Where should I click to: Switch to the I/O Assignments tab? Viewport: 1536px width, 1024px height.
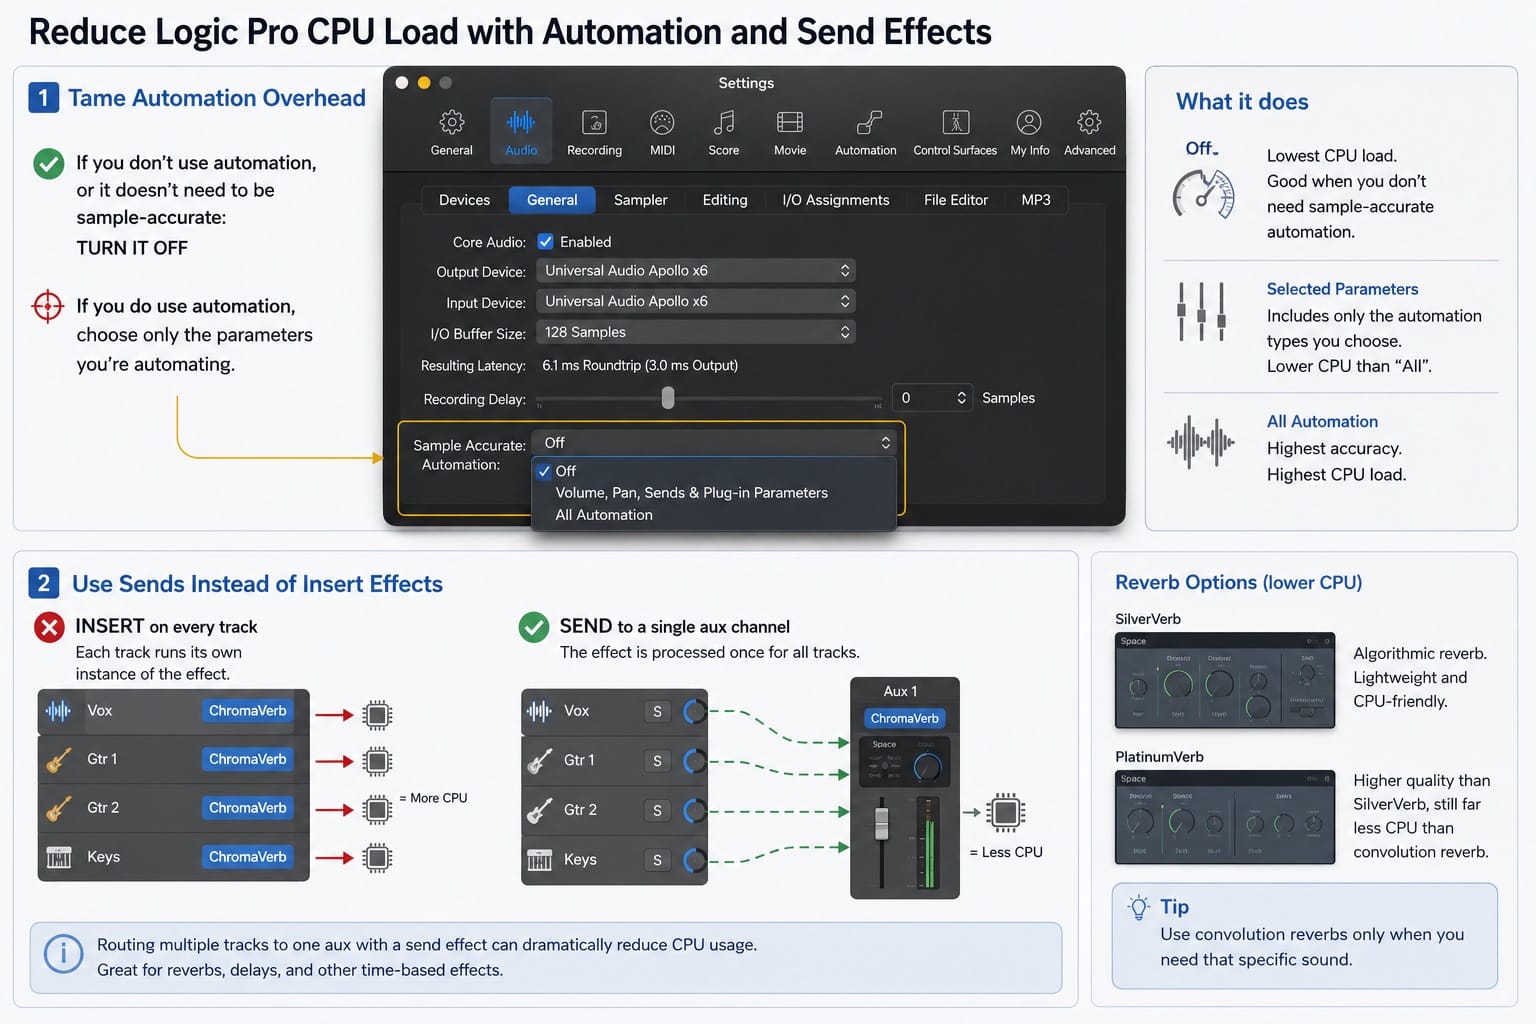click(x=836, y=200)
